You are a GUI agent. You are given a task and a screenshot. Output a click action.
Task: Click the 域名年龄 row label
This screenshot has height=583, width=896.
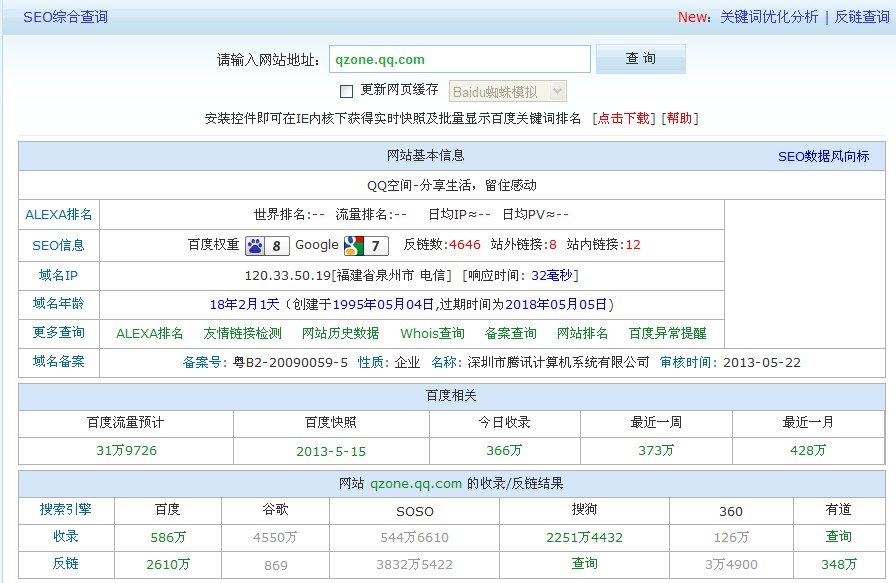click(58, 304)
